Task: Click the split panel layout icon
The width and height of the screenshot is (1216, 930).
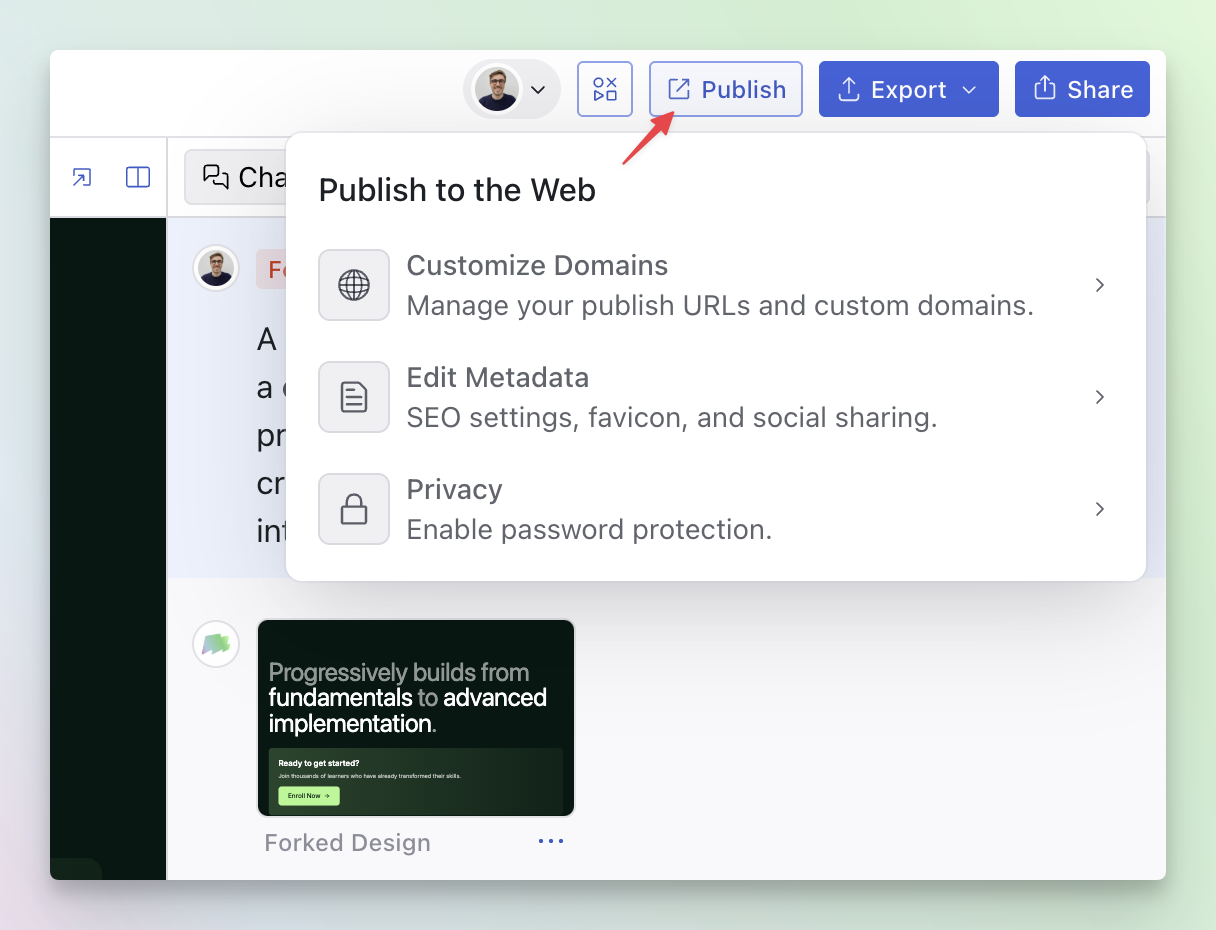Action: click(x=138, y=177)
